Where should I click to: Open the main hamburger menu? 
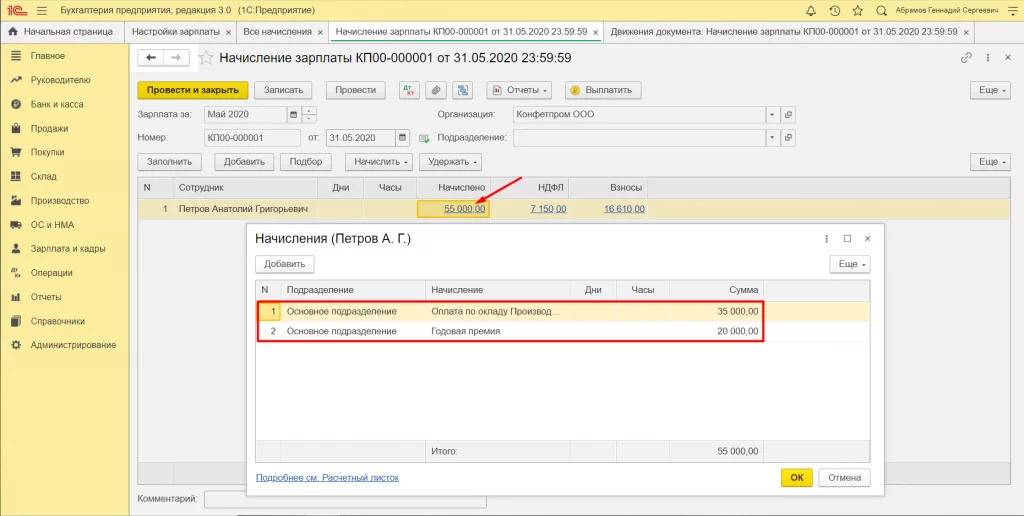click(42, 10)
